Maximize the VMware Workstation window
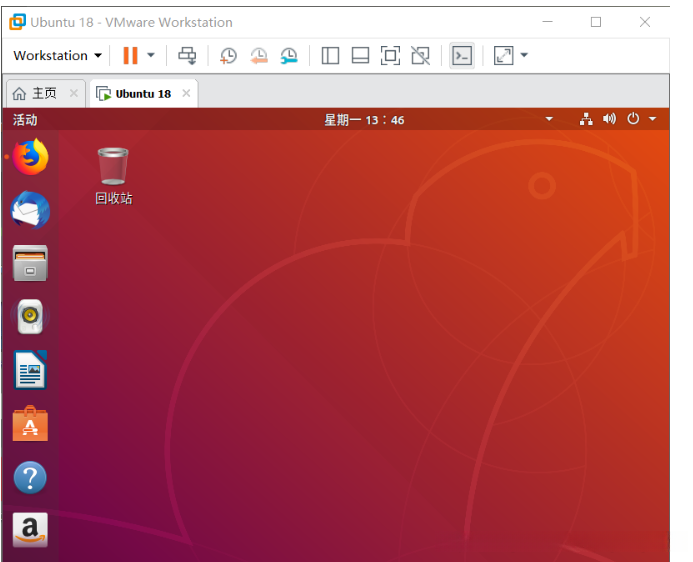This screenshot has height=562, width=693. 596,22
